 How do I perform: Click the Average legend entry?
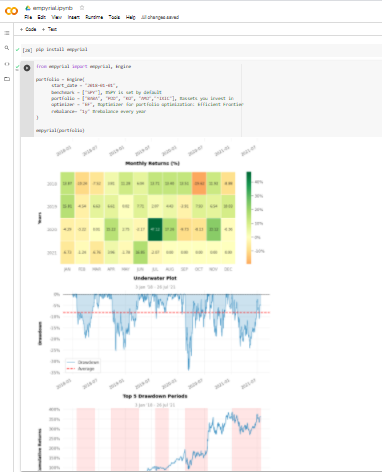coord(81,369)
